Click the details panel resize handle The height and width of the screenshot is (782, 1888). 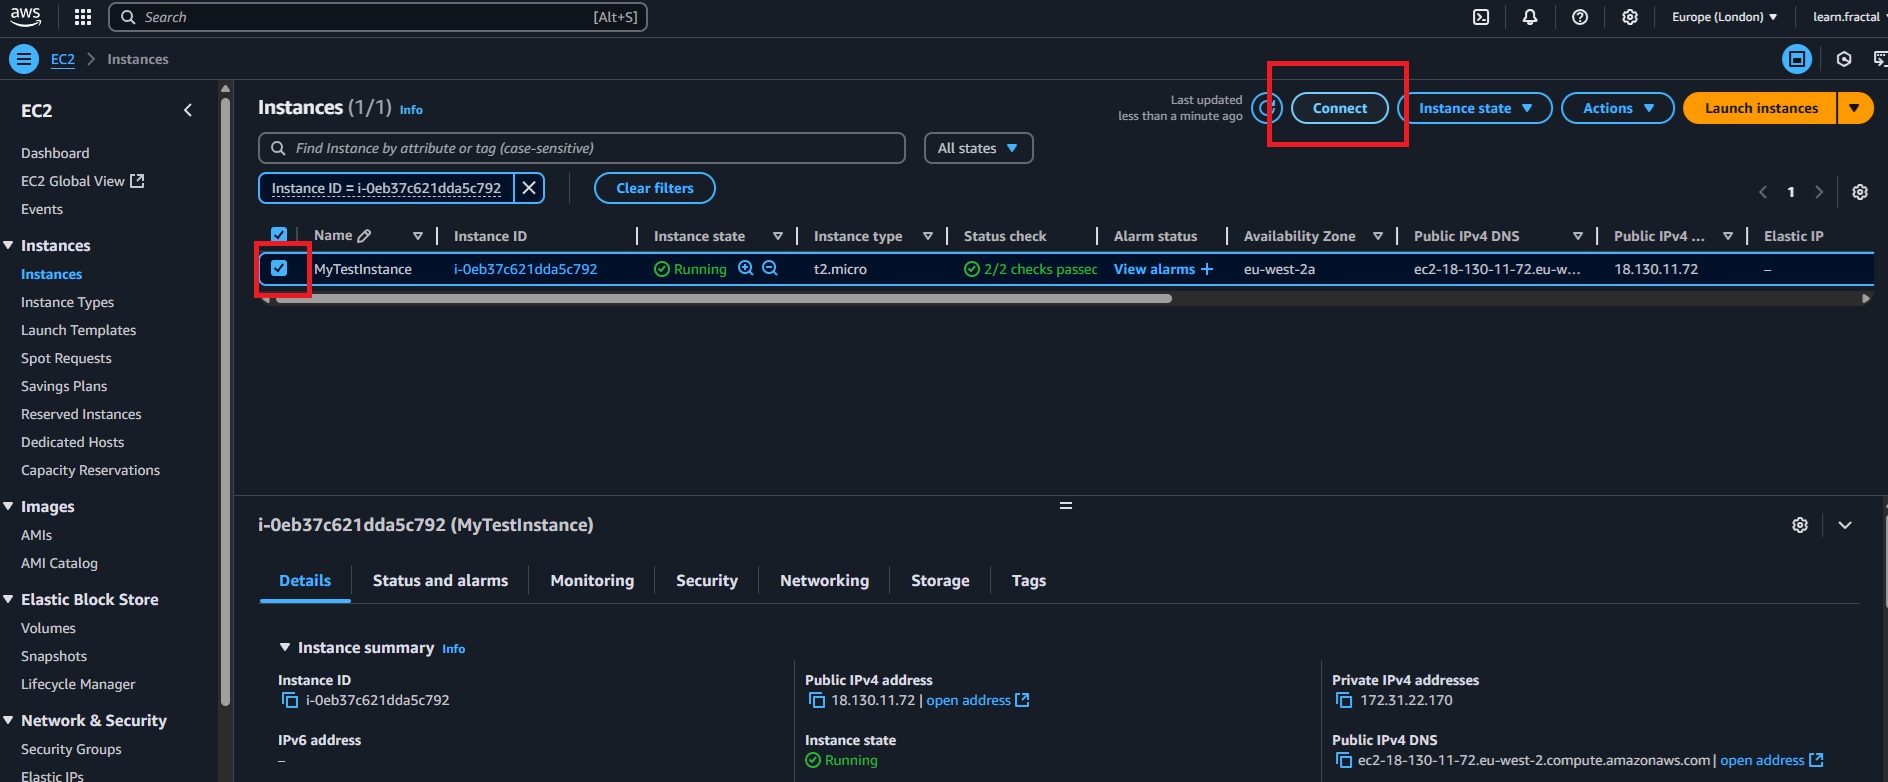(1066, 506)
